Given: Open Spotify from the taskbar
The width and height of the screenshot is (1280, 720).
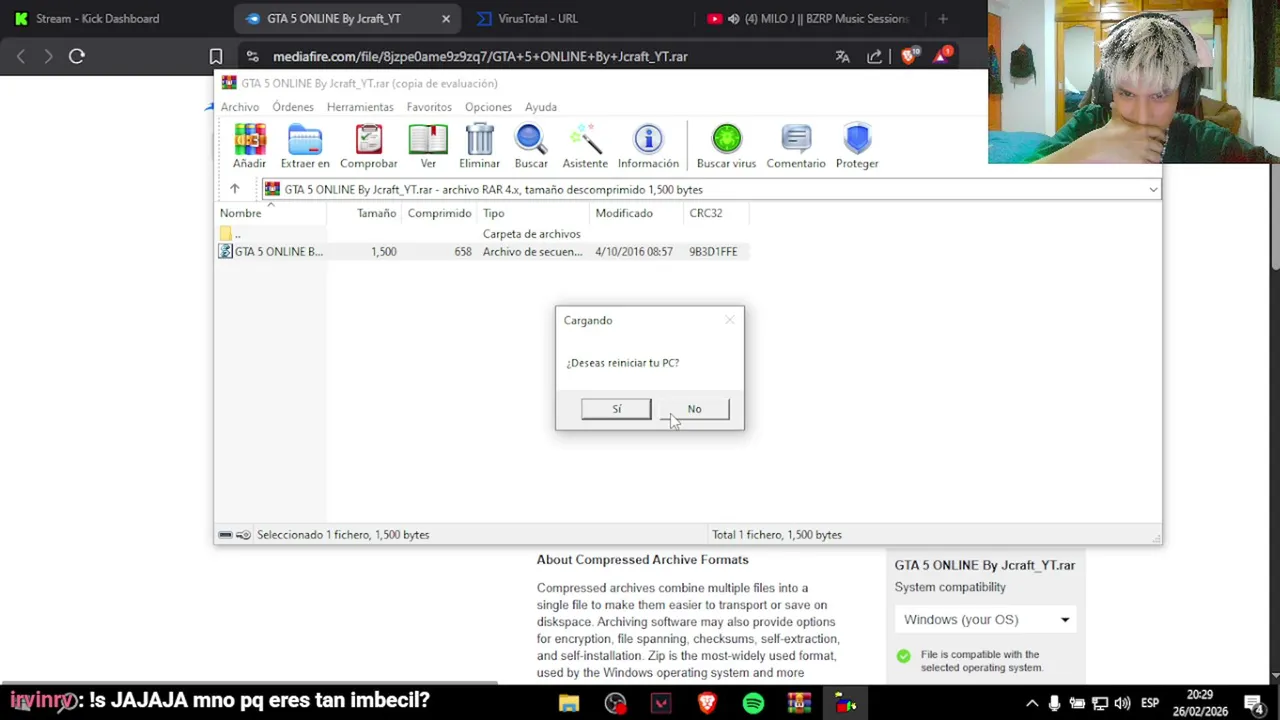Looking at the screenshot, I should (x=753, y=703).
